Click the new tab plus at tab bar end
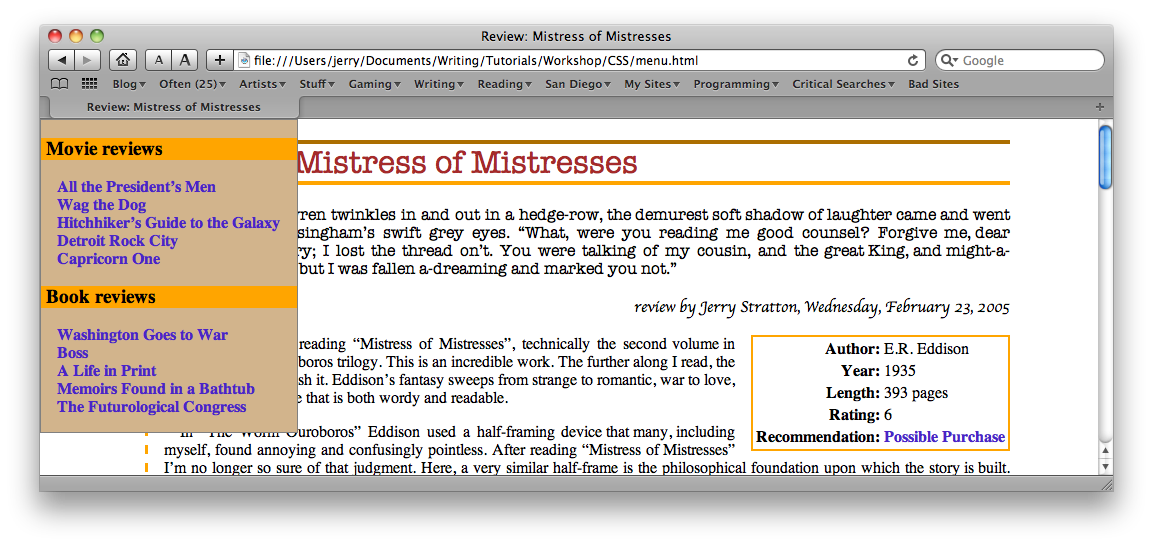Image resolution: width=1153 pixels, height=546 pixels. [1100, 107]
